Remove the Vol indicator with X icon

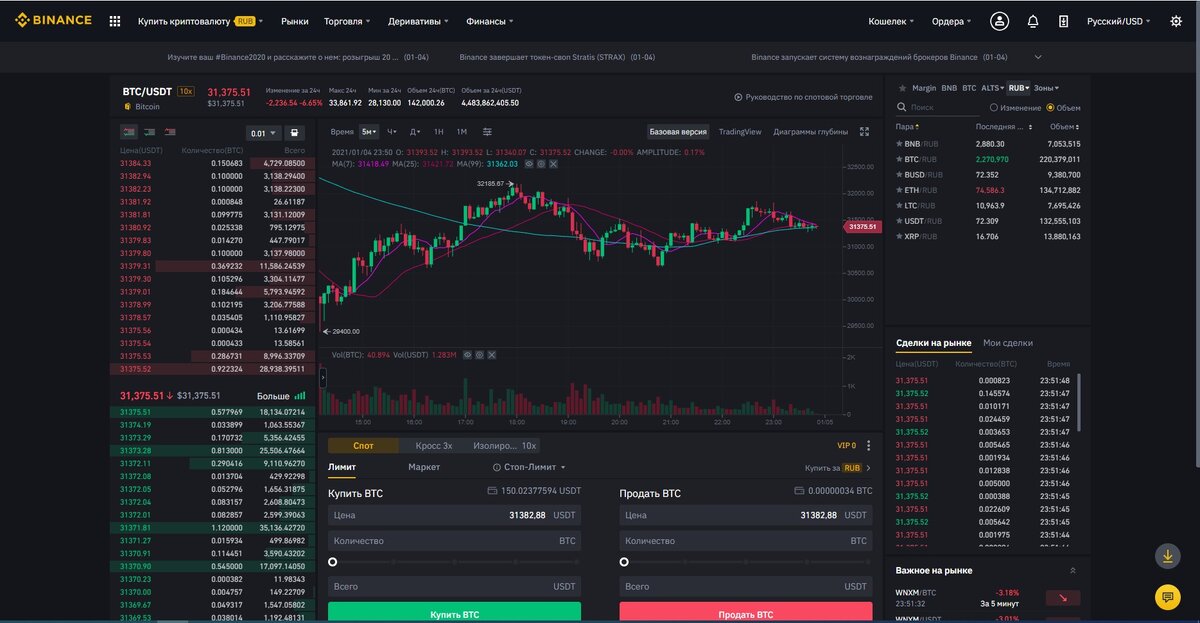click(491, 354)
